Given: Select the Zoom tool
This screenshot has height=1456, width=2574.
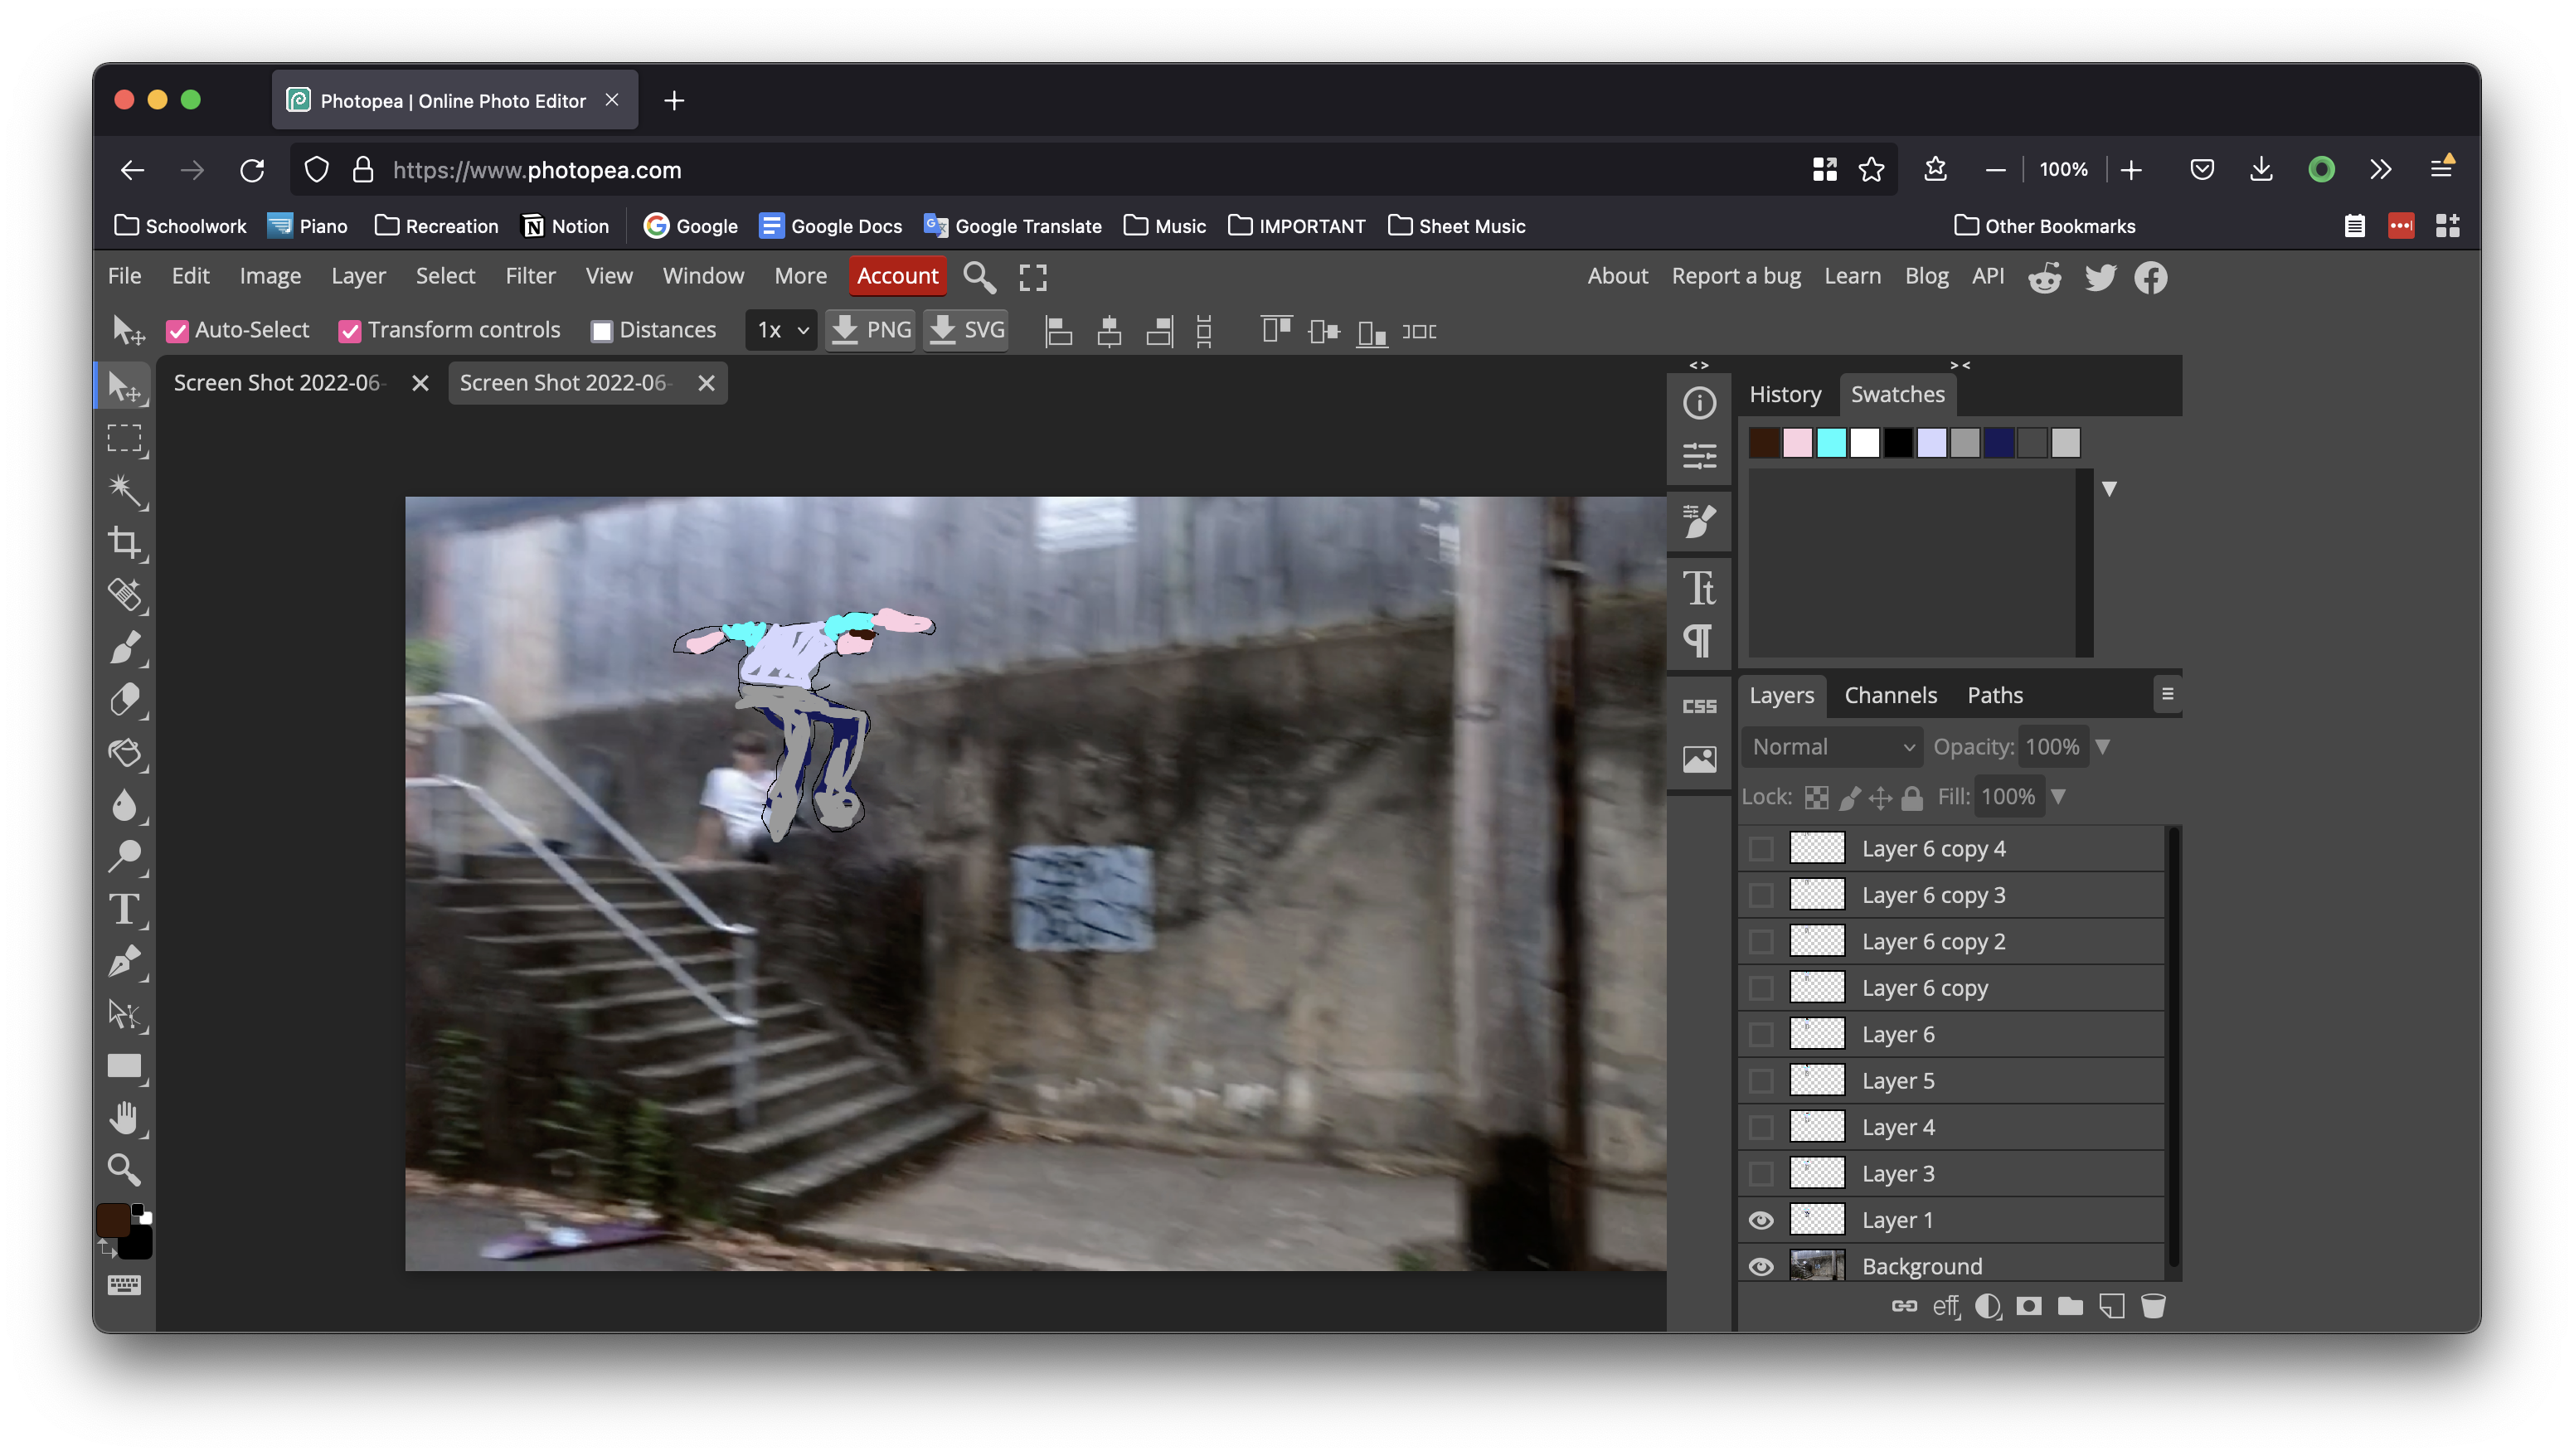Looking at the screenshot, I should (x=125, y=1170).
